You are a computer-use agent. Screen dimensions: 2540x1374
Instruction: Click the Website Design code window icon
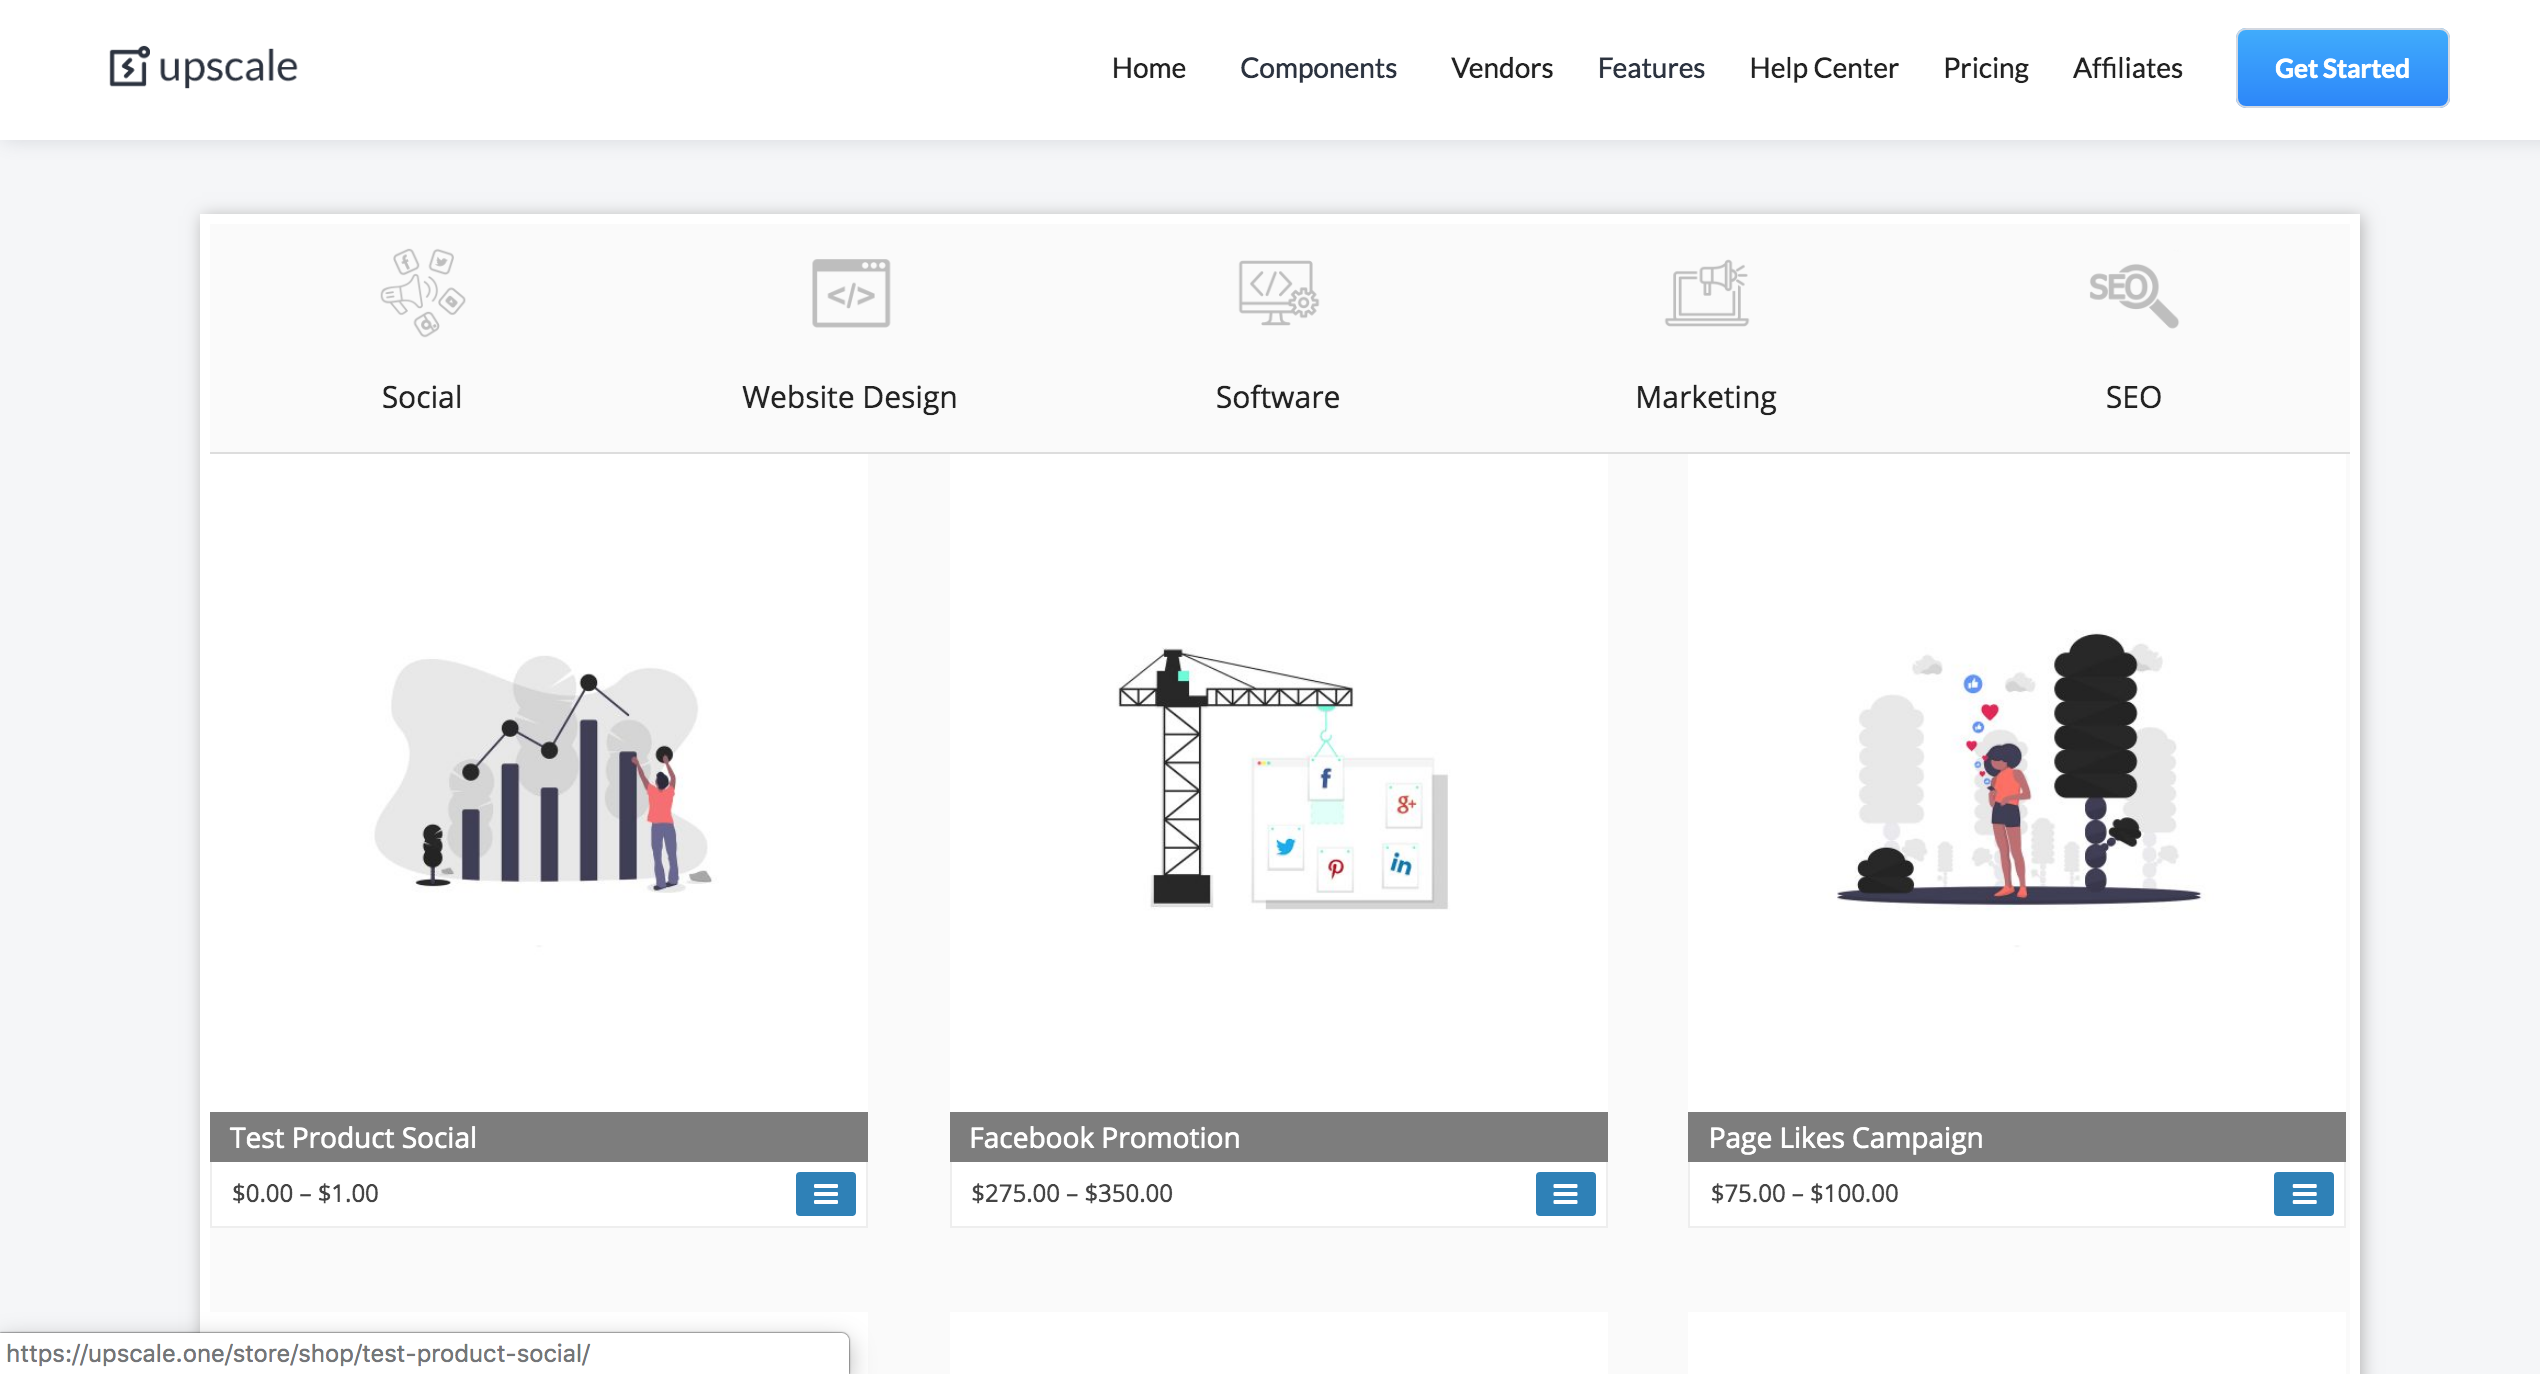850,293
